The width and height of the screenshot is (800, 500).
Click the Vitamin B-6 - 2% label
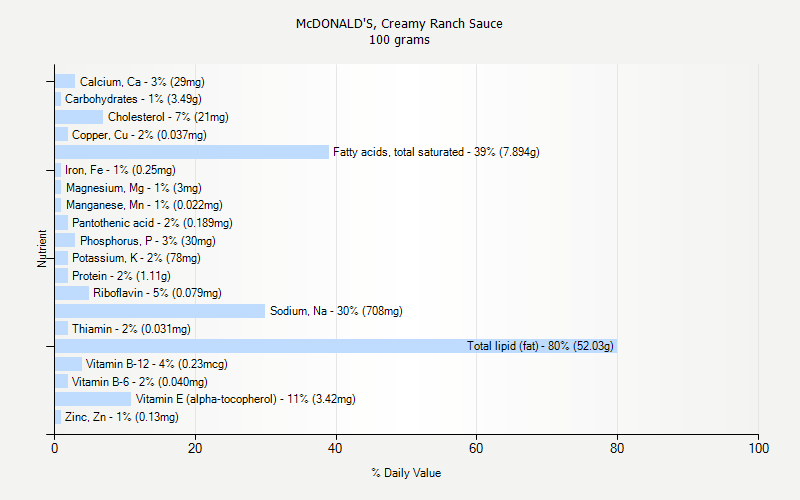click(x=140, y=382)
